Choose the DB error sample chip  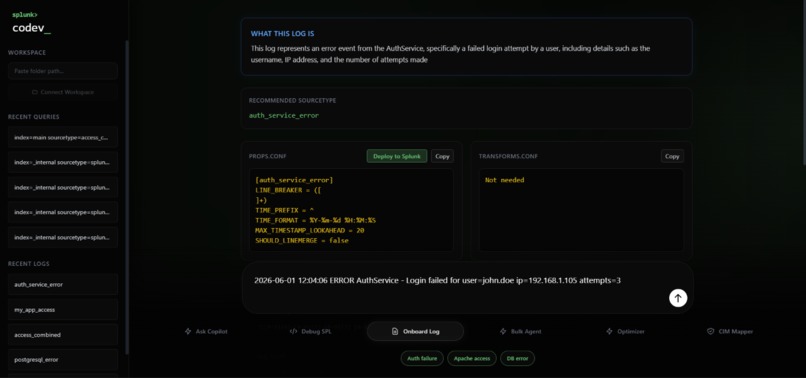coord(517,358)
